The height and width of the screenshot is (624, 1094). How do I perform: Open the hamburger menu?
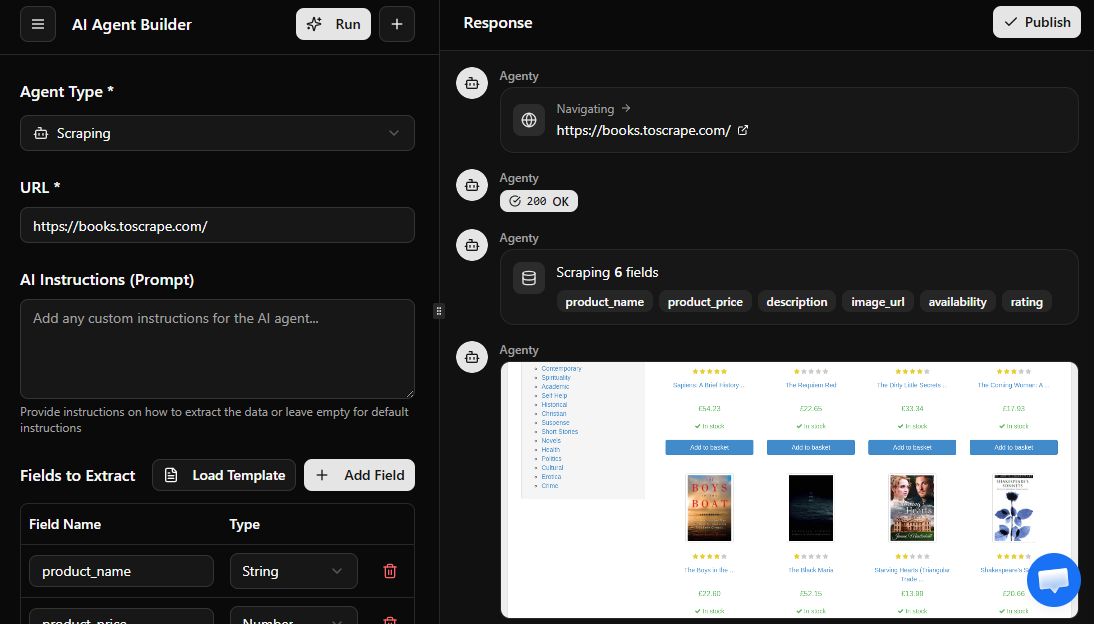coord(38,24)
